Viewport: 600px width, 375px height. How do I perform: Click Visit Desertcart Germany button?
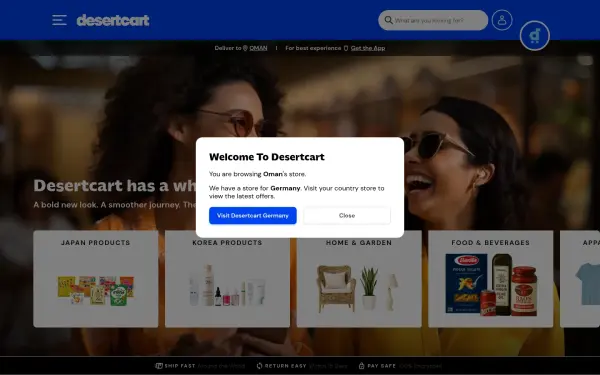pyautogui.click(x=253, y=215)
